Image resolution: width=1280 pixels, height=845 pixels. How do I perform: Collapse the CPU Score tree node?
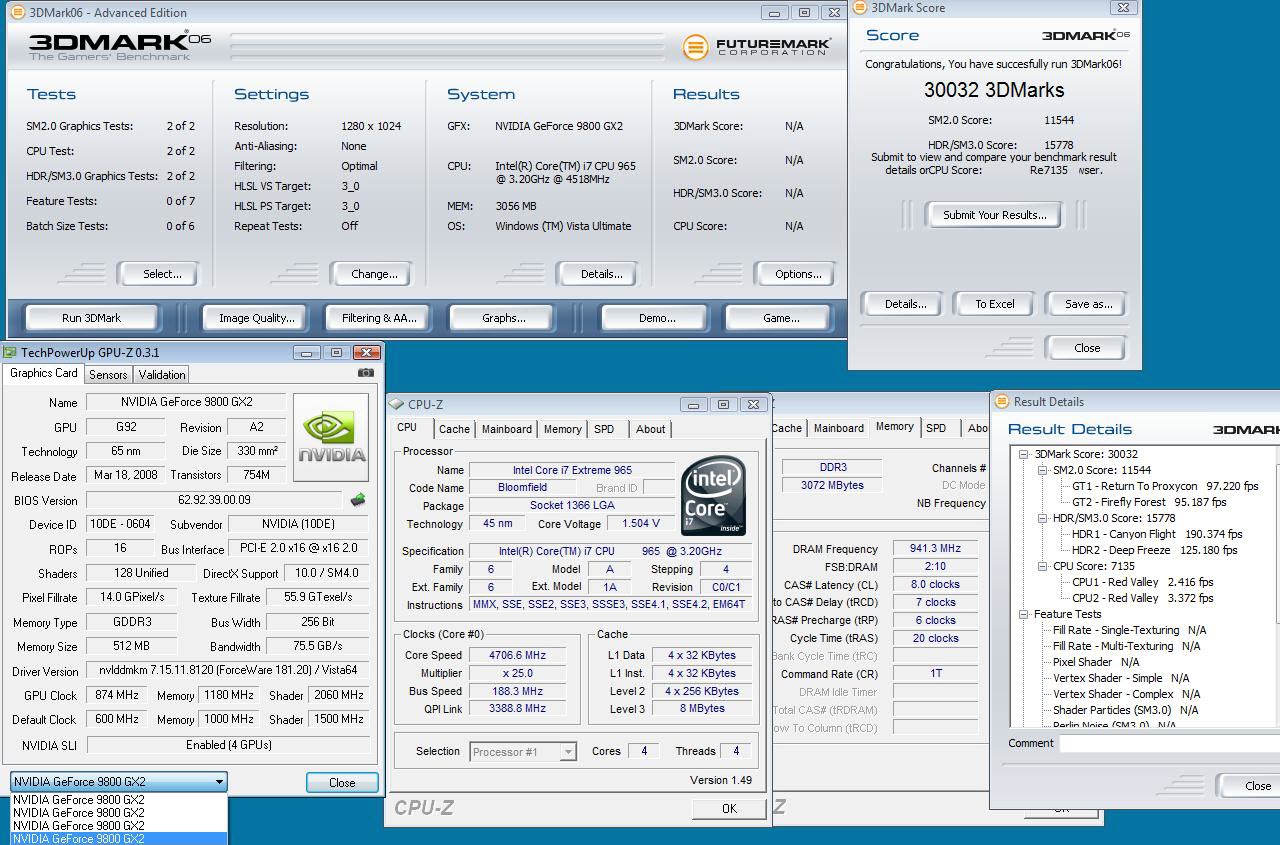coord(1043,566)
